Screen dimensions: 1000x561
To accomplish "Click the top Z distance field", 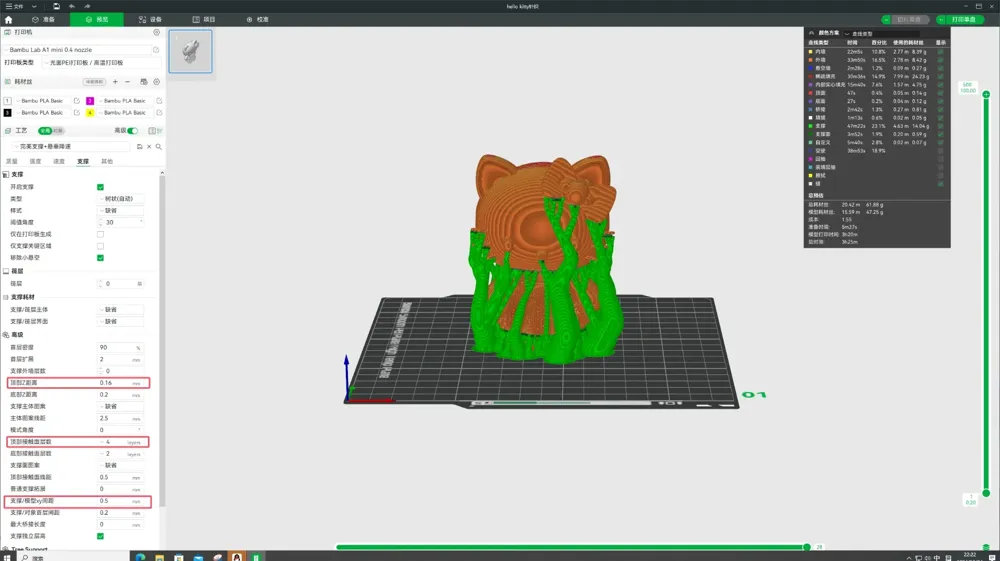I will (121, 382).
